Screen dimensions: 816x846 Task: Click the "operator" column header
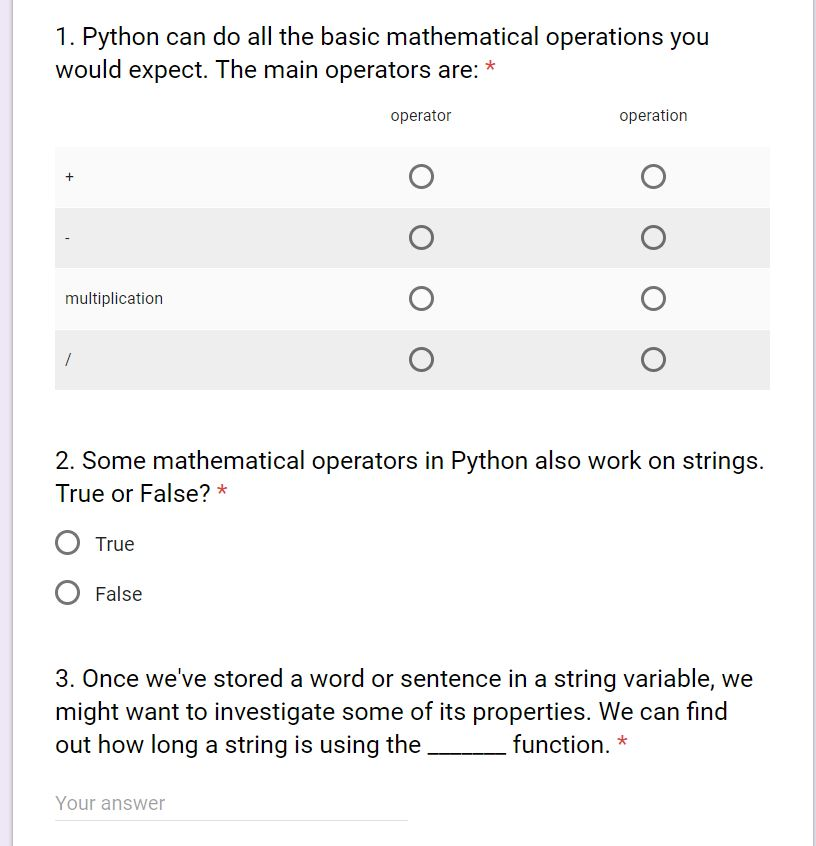click(x=421, y=116)
